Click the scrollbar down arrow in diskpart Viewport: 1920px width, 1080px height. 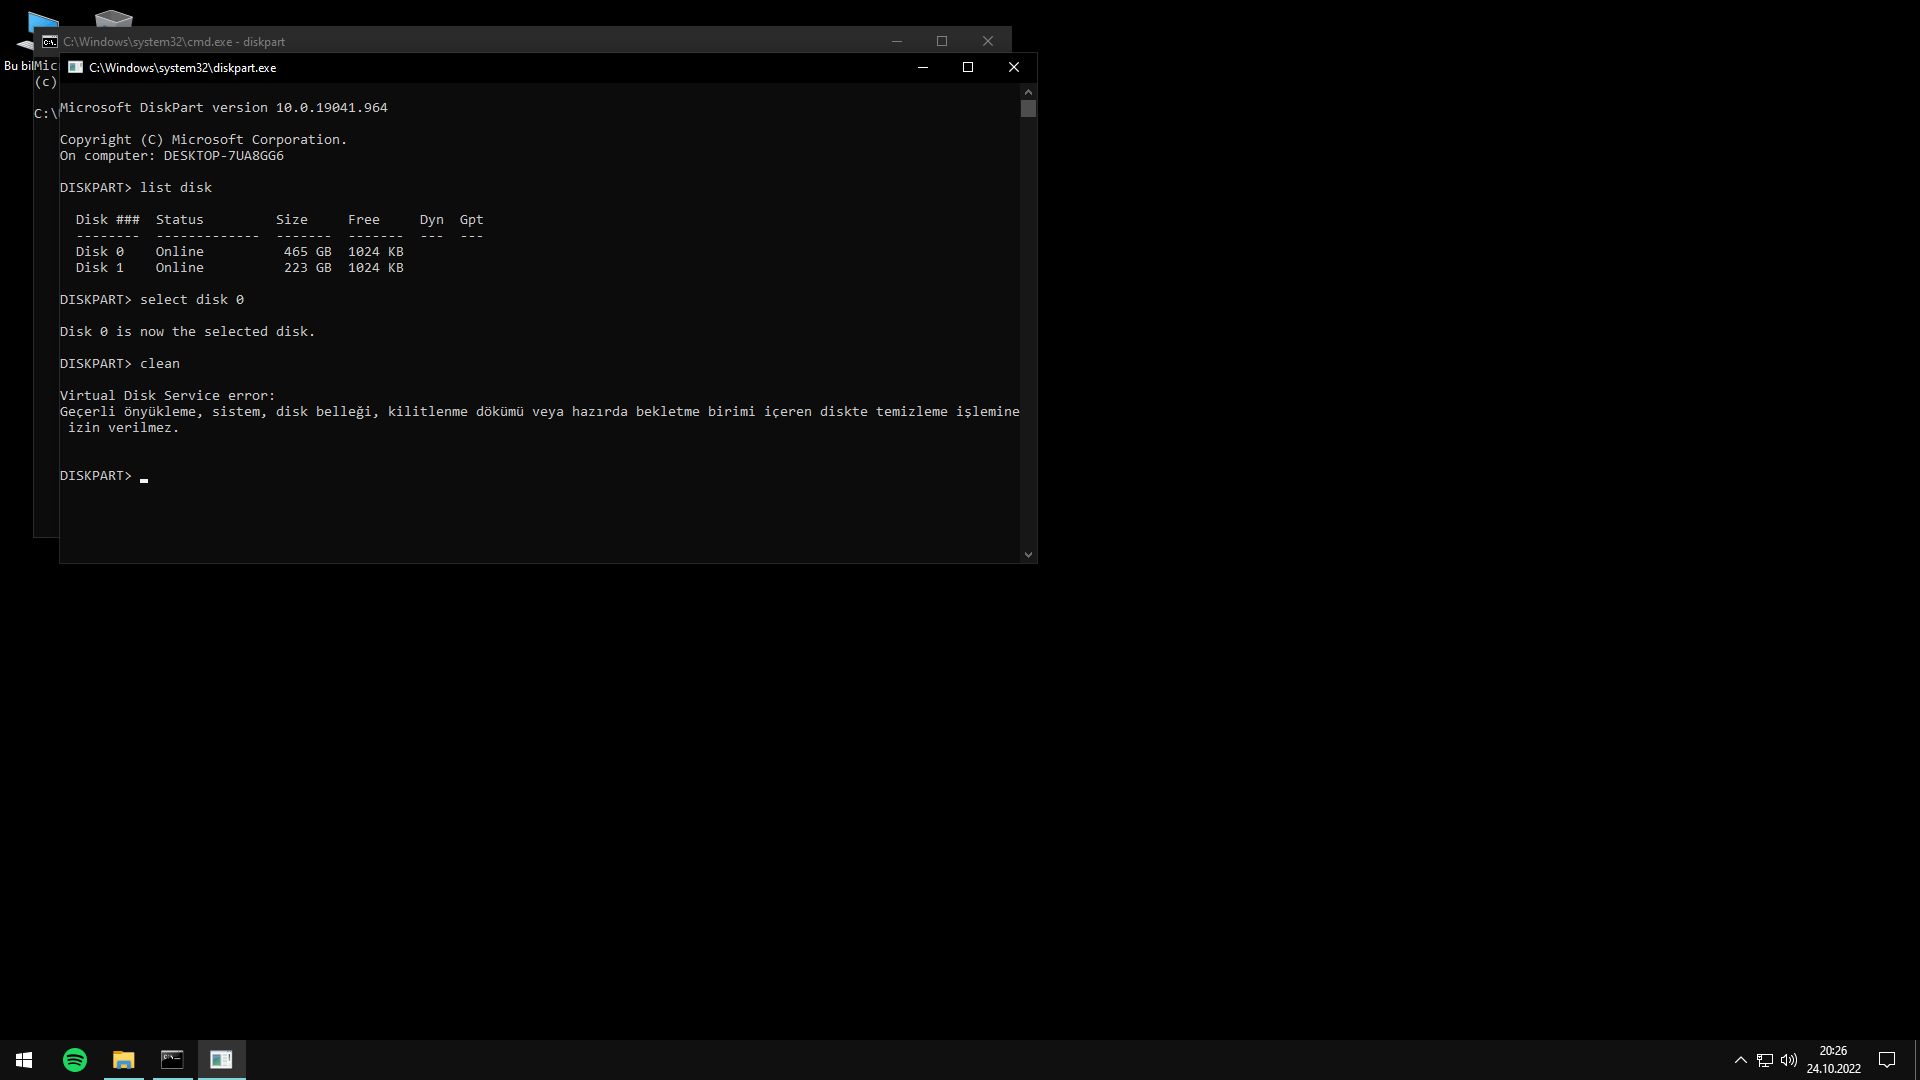click(1028, 555)
